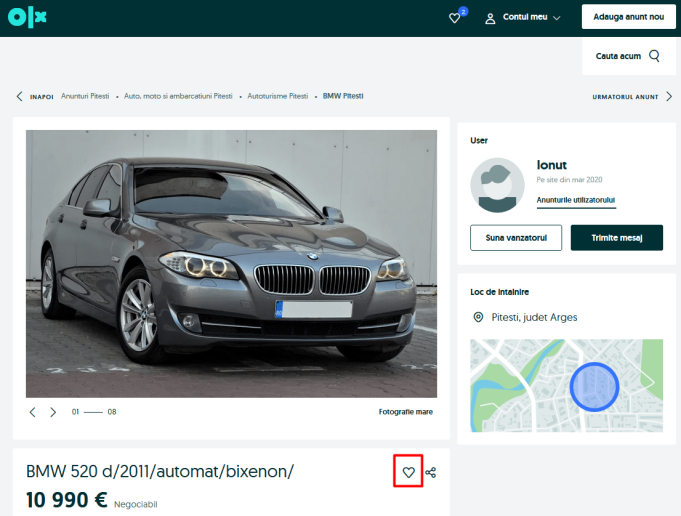This screenshot has width=681, height=516.
Task: Click seller Ionut's avatar
Action: pos(497,185)
